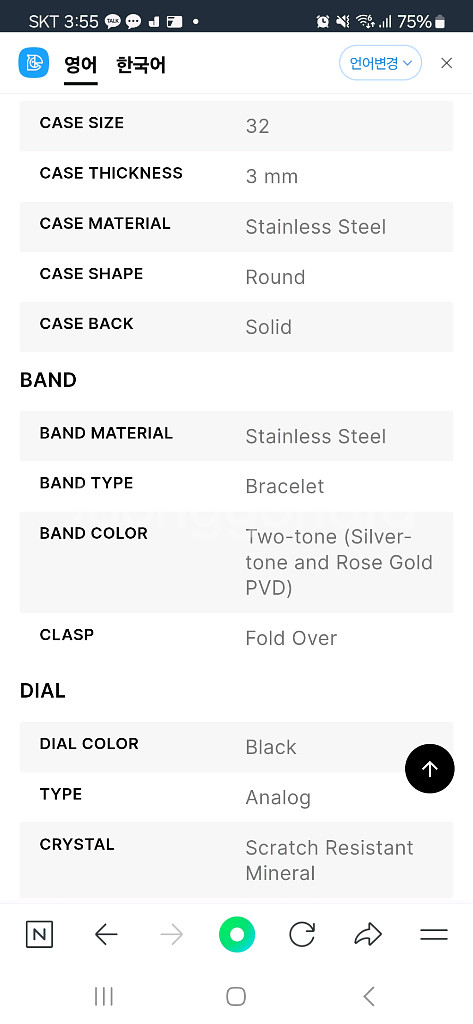Close the translation bar with X
473x1024 pixels.
(446, 63)
